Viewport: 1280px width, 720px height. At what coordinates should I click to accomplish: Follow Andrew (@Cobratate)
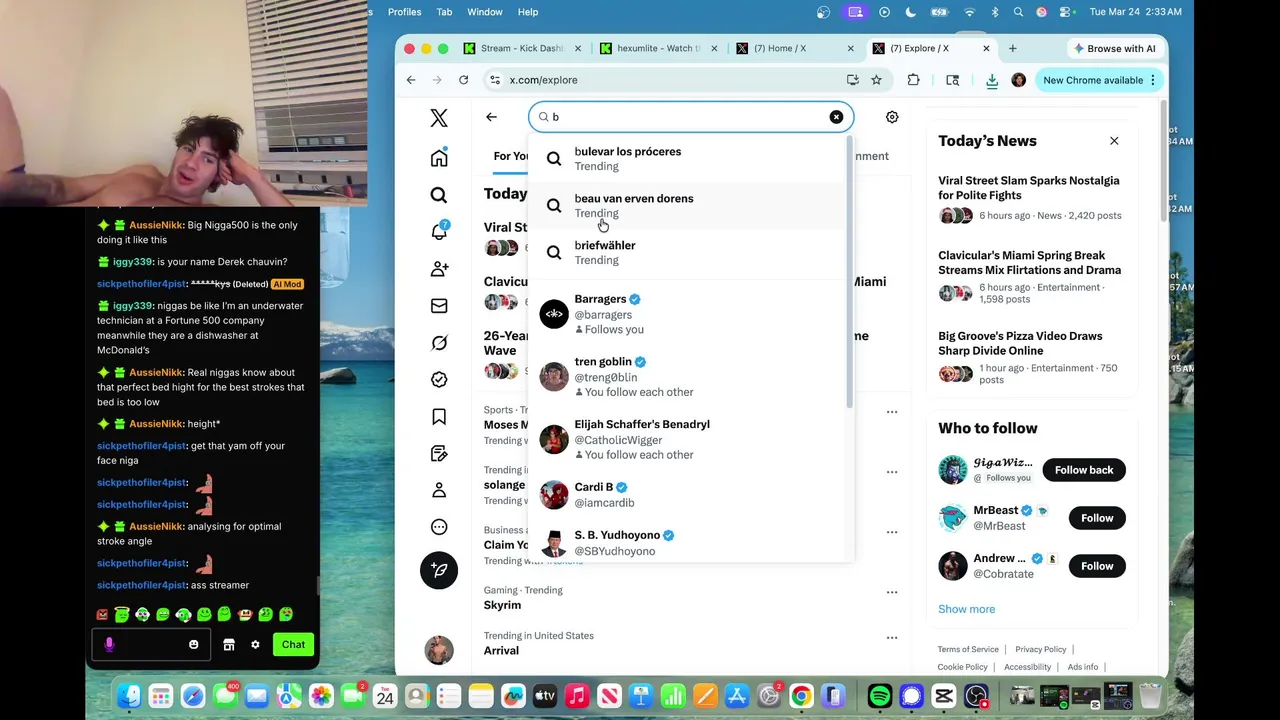pos(1097,566)
